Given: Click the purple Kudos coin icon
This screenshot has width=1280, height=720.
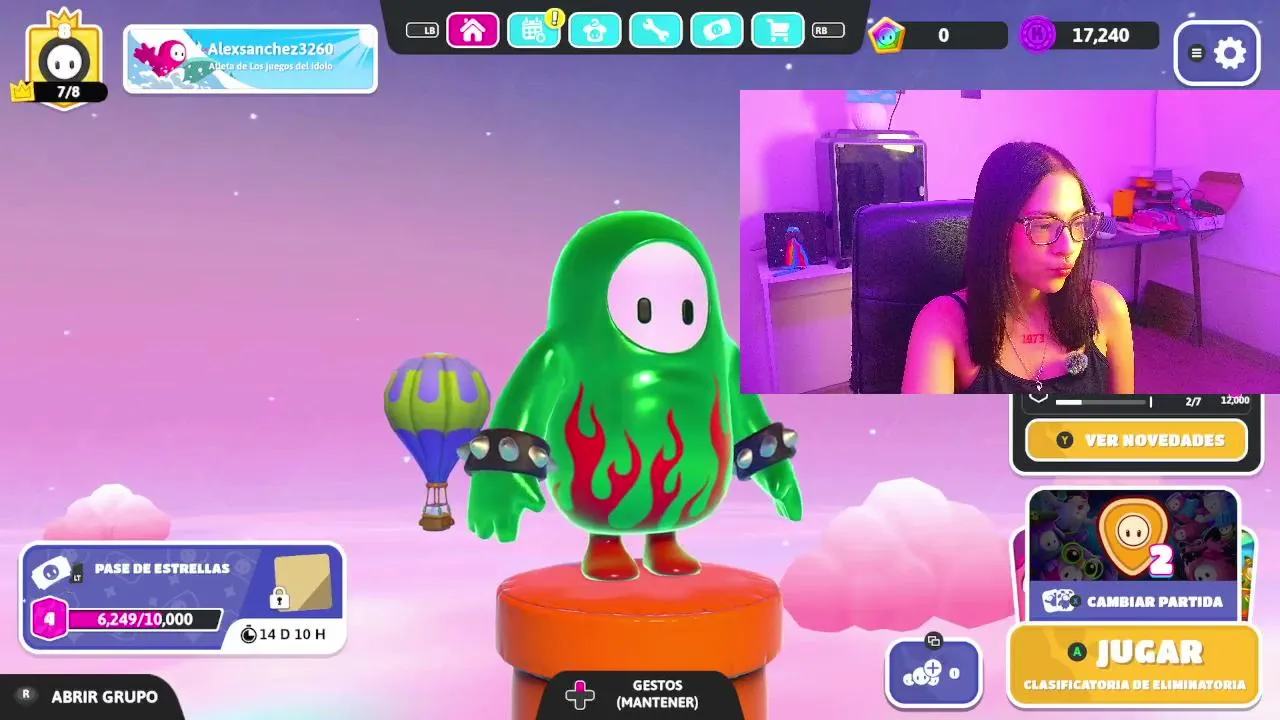Looking at the screenshot, I should pos(1038,36).
